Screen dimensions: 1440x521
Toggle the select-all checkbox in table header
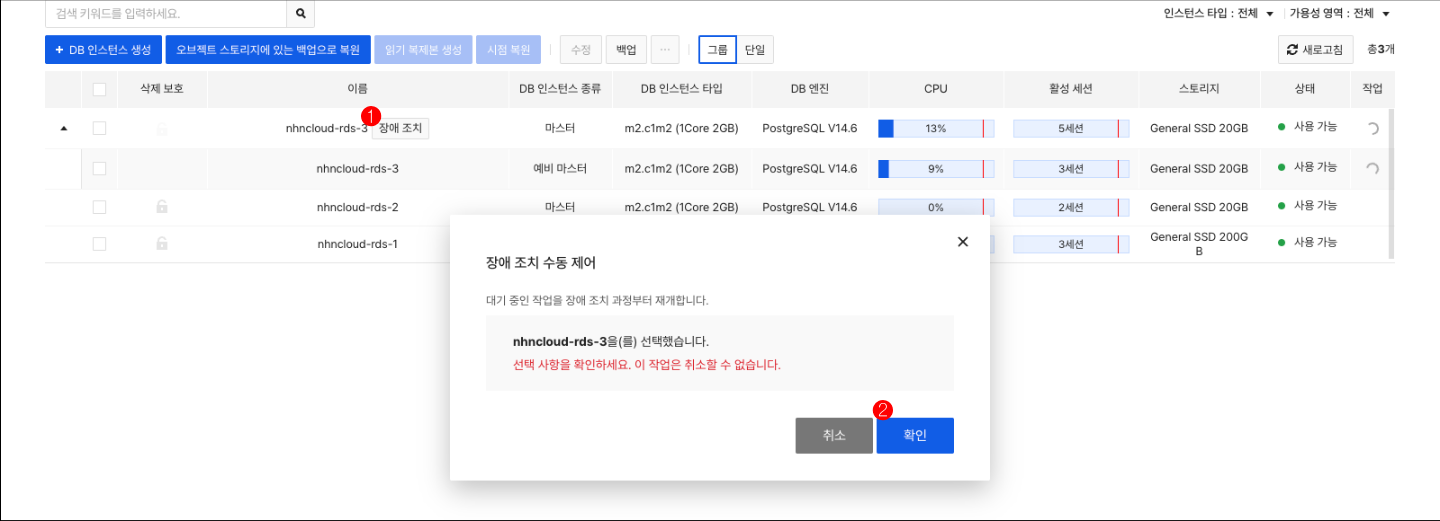[99, 89]
